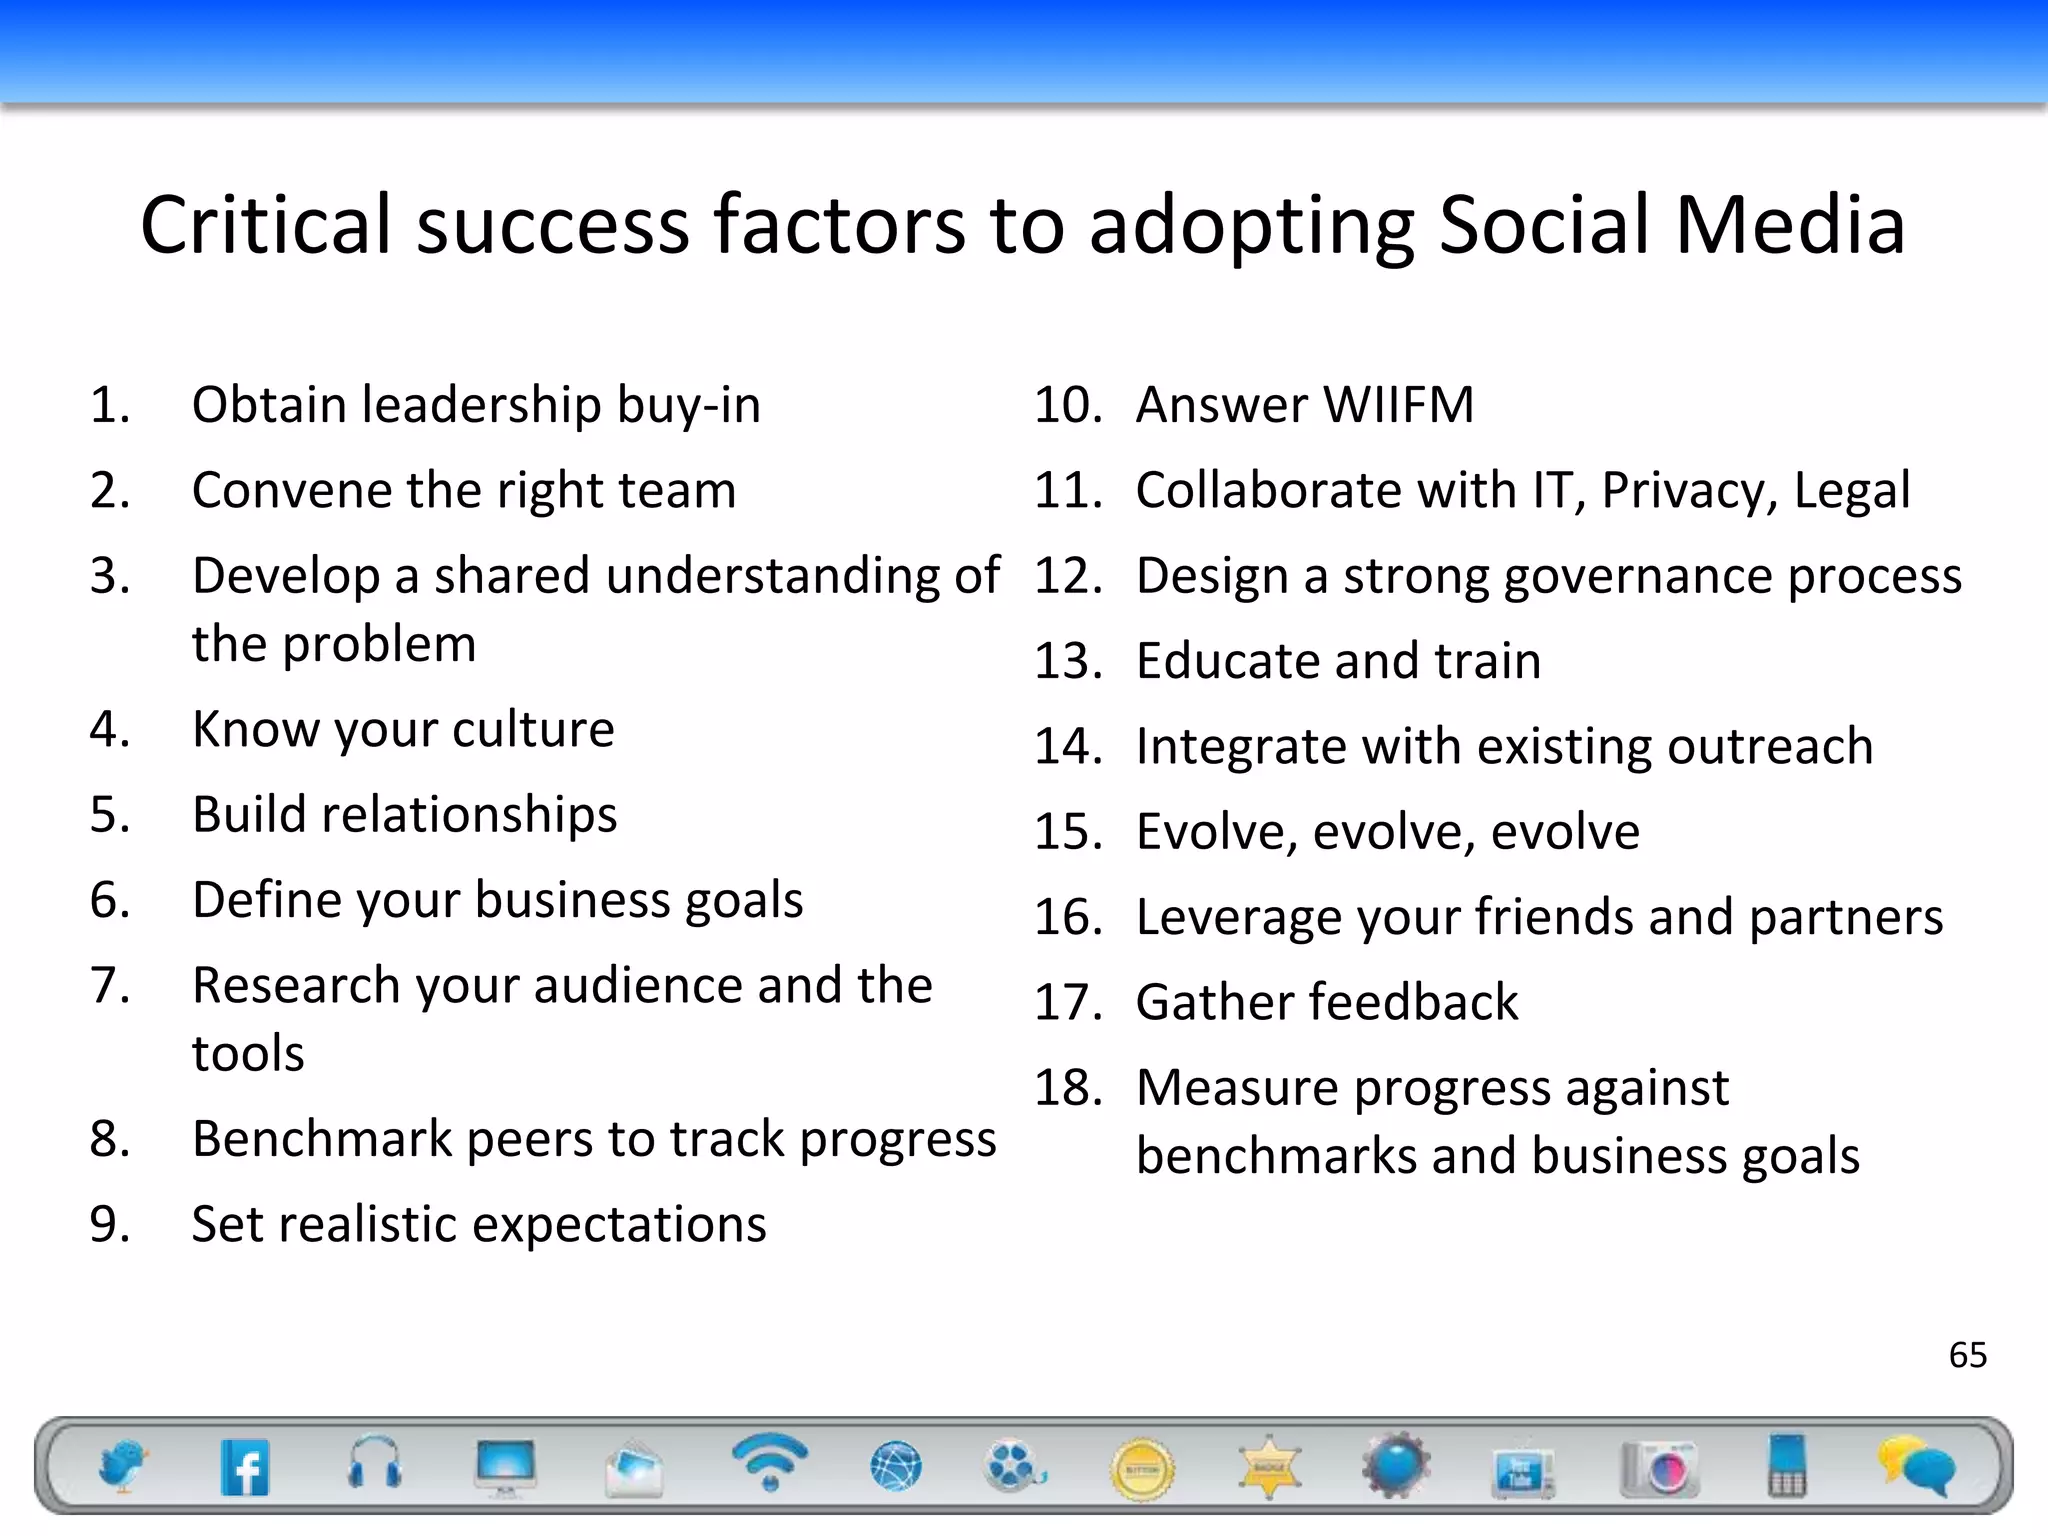Click 'Benchmark peers to track progress'
The image size is (2048, 1536).
click(594, 1140)
